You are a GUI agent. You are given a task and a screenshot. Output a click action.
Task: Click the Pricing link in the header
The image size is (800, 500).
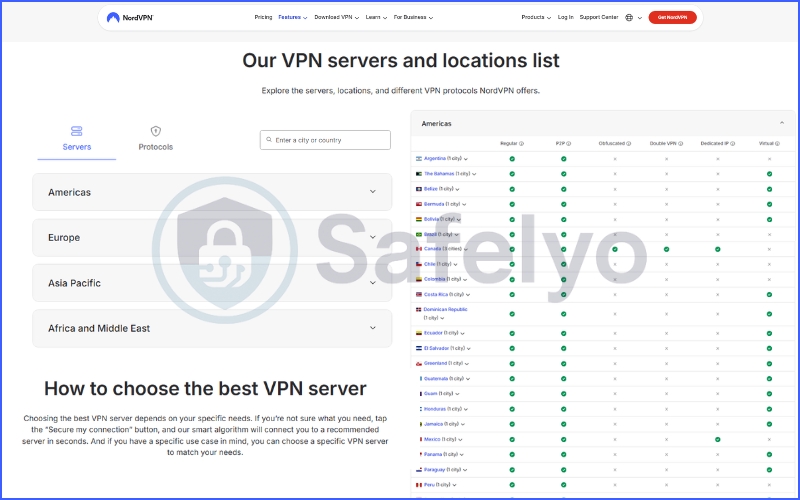click(x=263, y=17)
